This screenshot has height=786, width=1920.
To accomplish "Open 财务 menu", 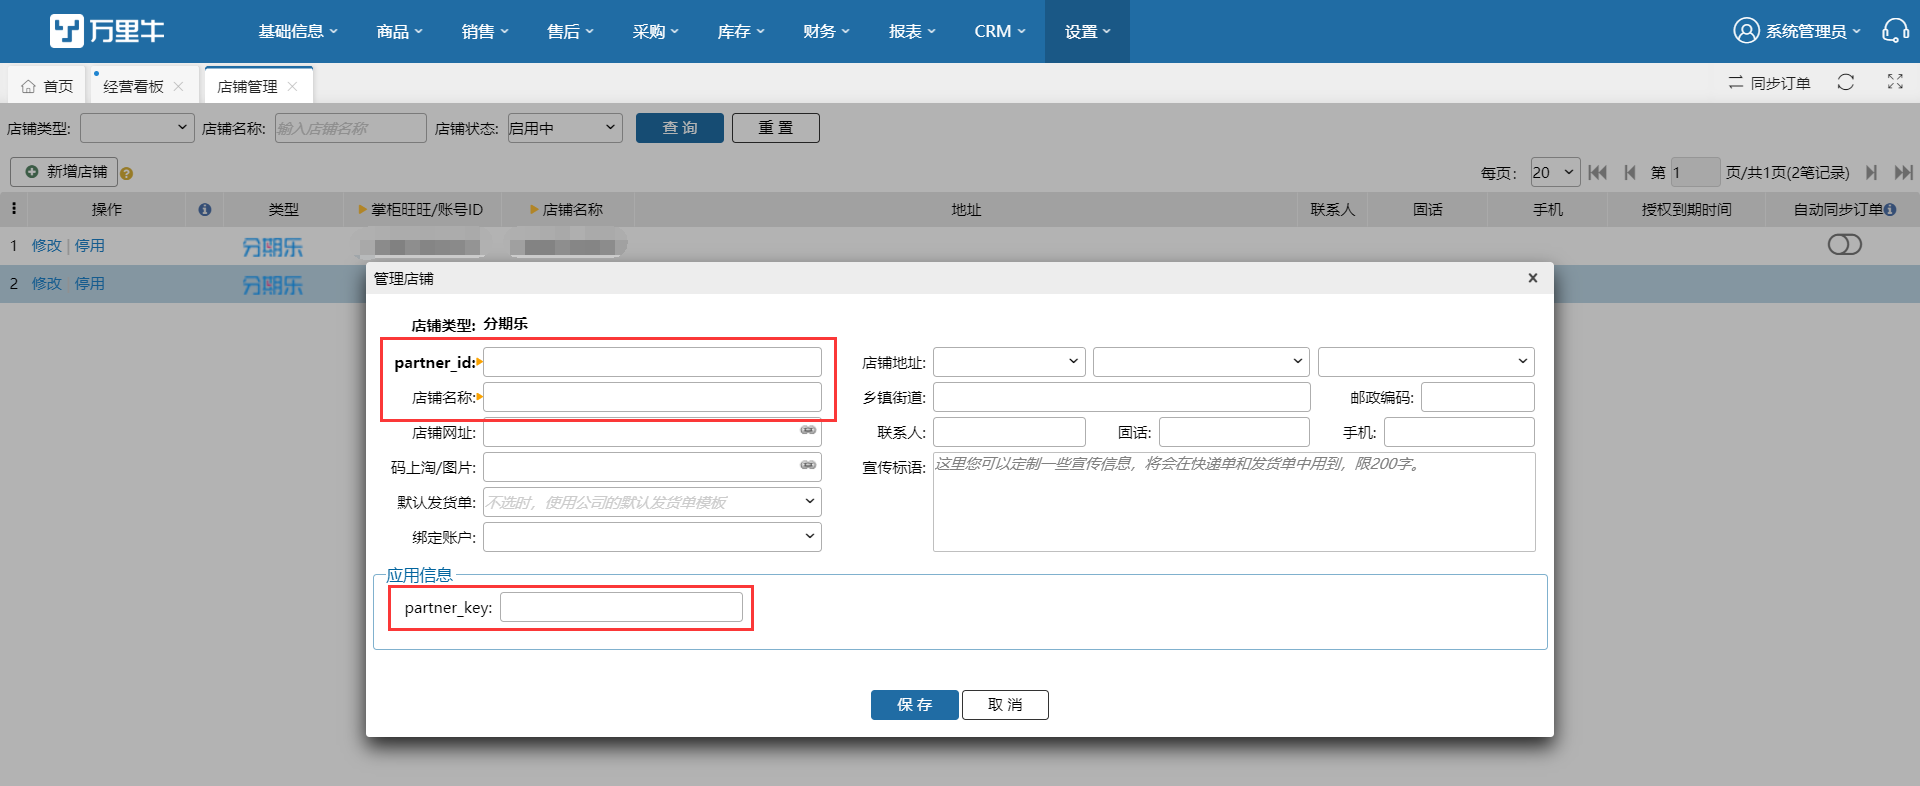I will tap(826, 31).
